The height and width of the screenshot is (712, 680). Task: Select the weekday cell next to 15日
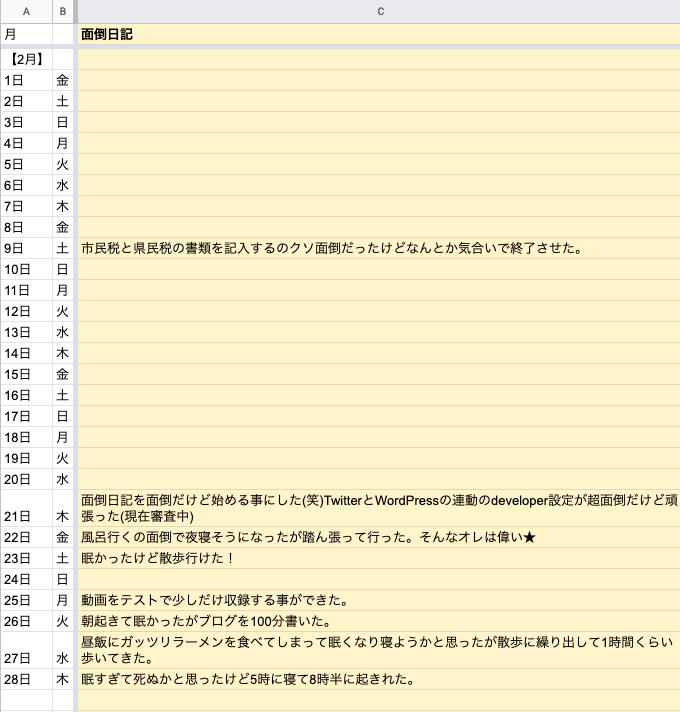point(63,374)
